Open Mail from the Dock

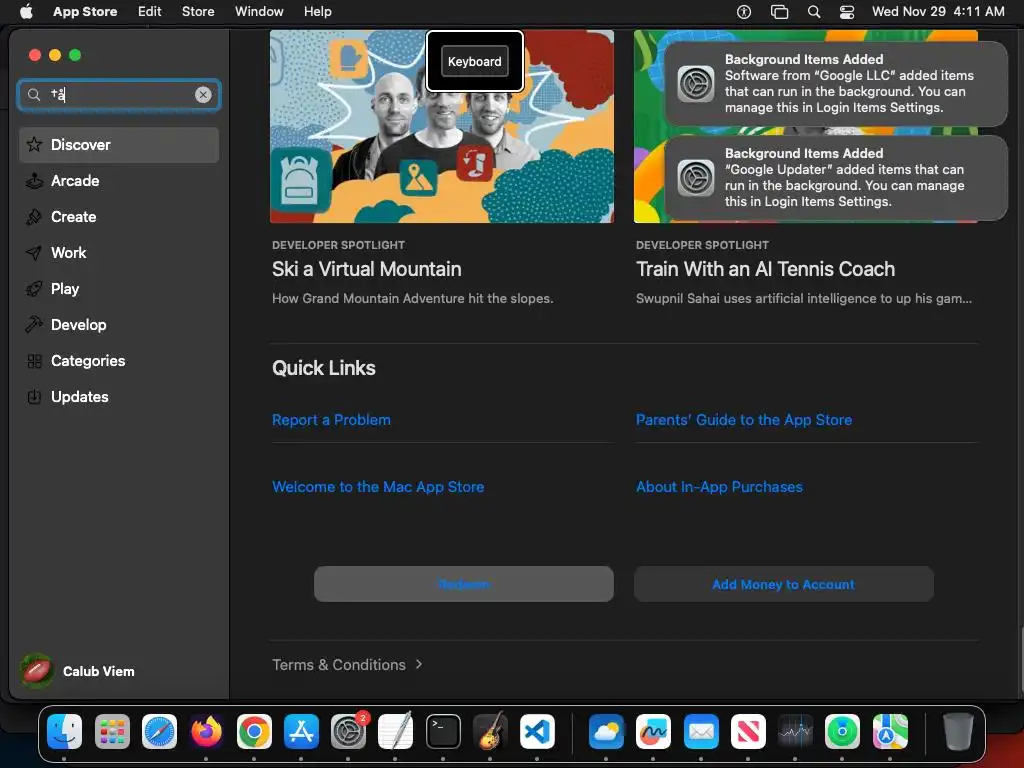tap(701, 731)
